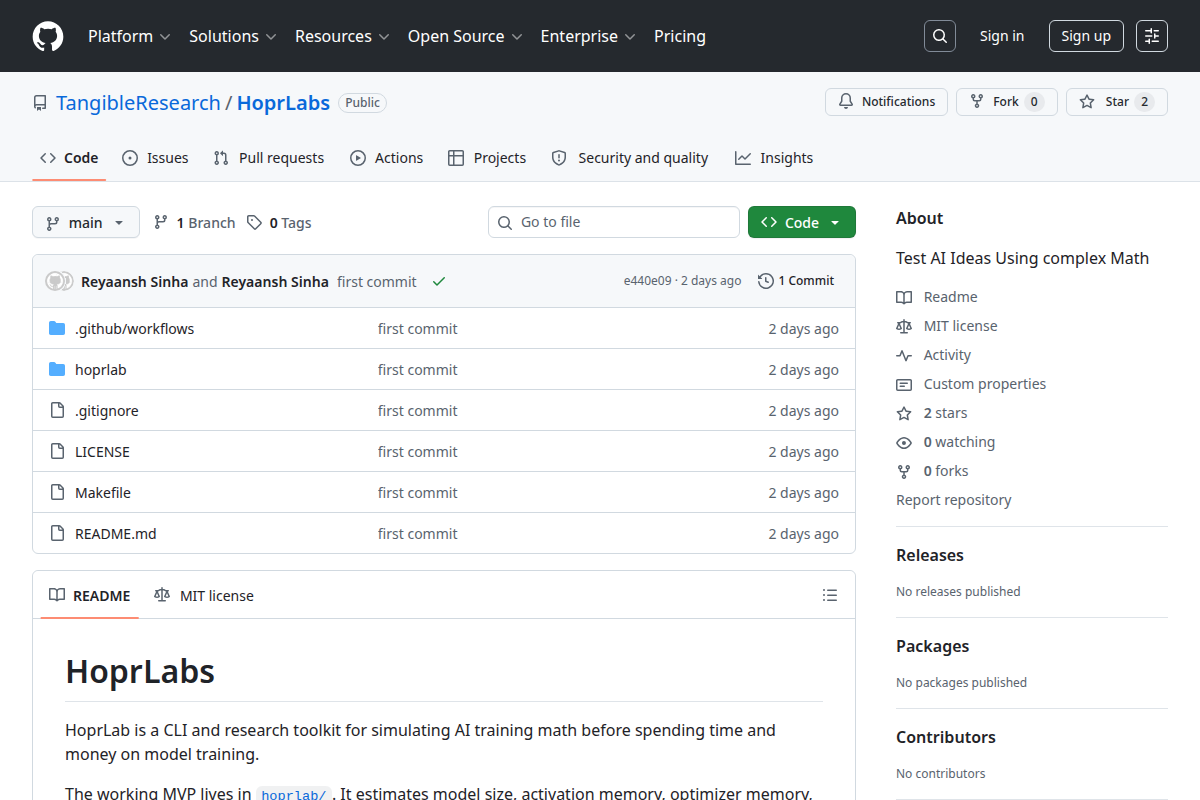The width and height of the screenshot is (1200, 800).
Task: Select the MIT license readme tab
Action: pyautogui.click(x=204, y=596)
